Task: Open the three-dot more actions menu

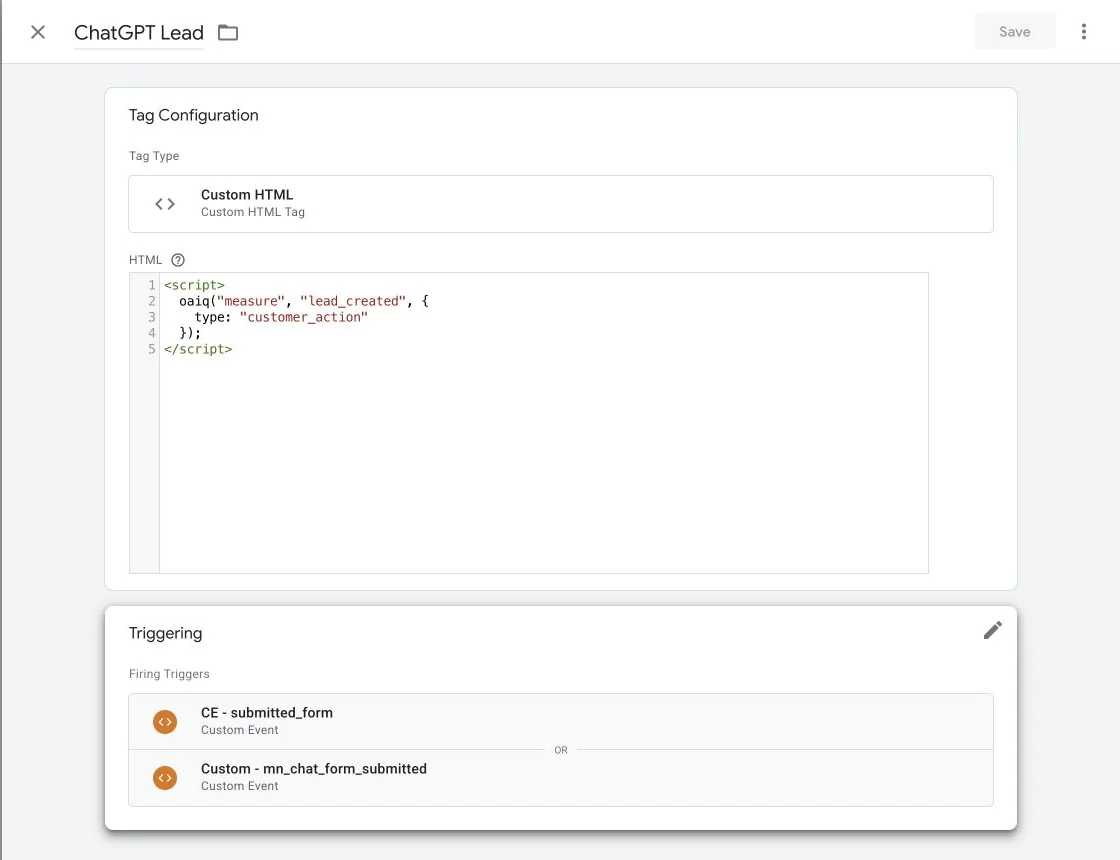Action: tap(1084, 31)
